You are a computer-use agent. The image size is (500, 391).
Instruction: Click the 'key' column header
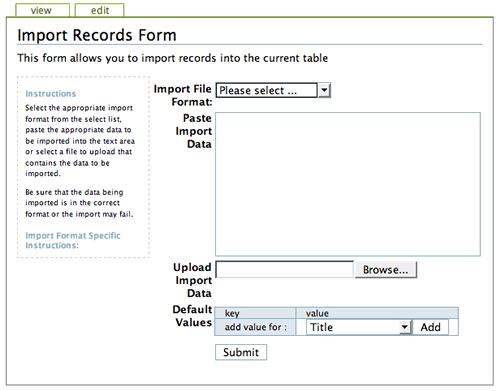pyautogui.click(x=255, y=313)
